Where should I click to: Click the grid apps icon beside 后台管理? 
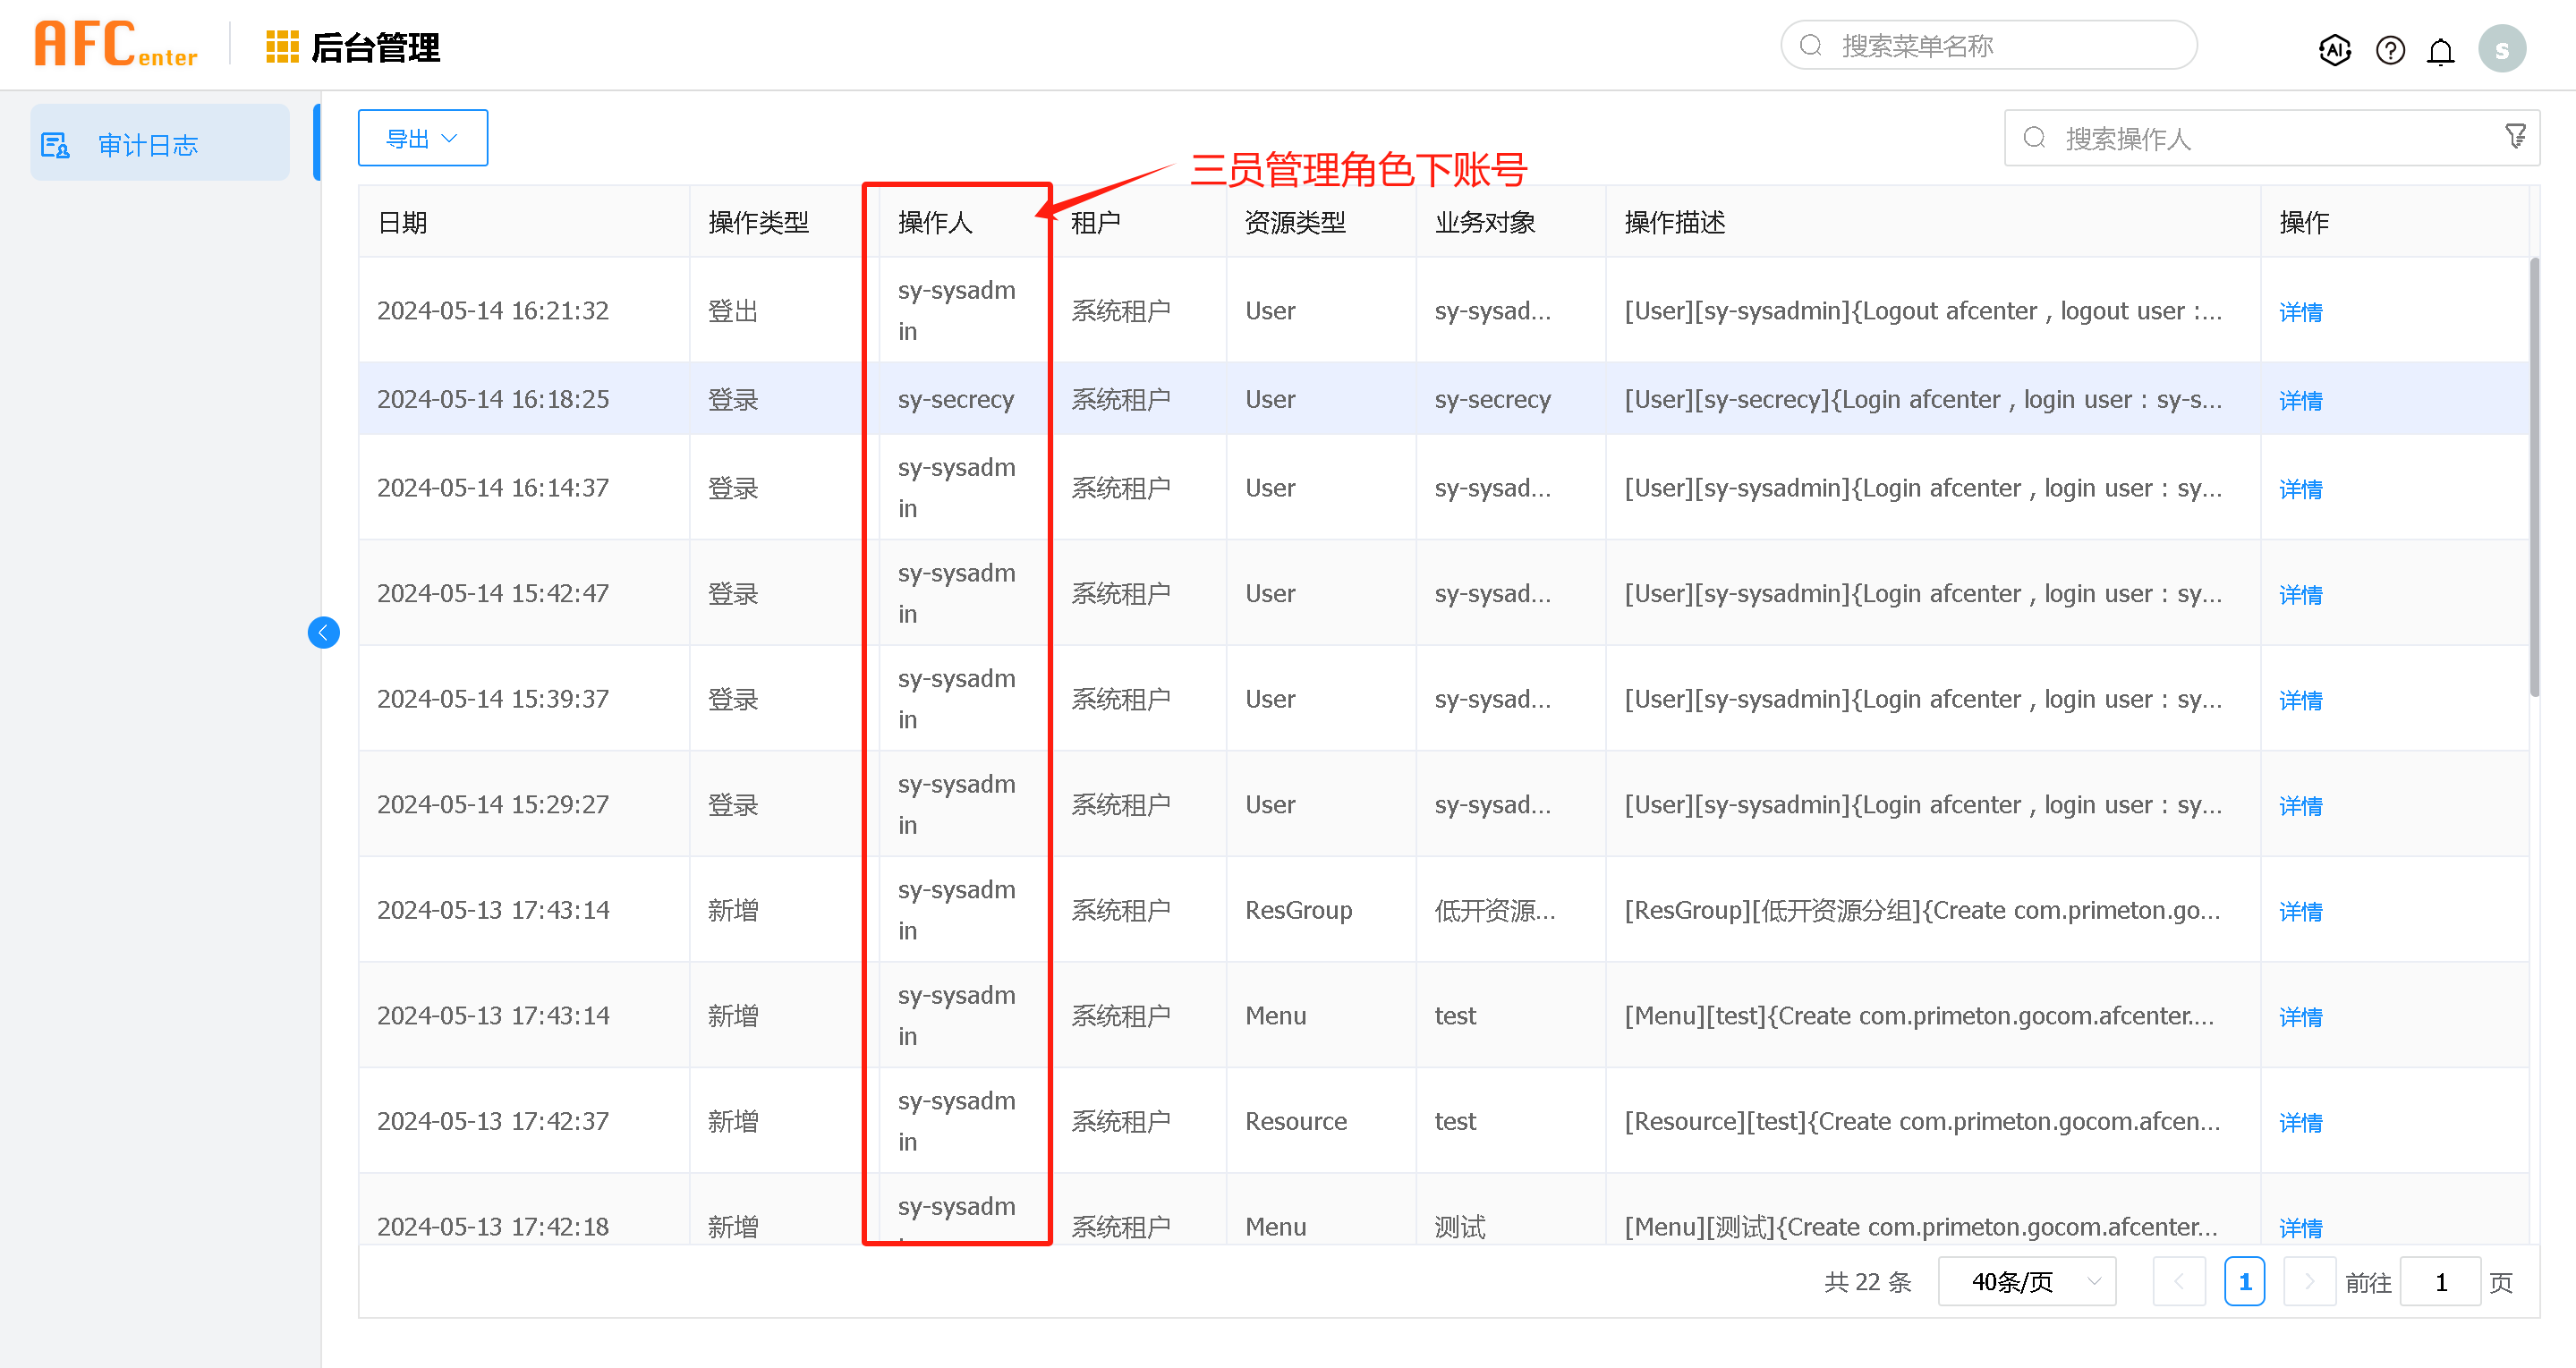(x=281, y=47)
